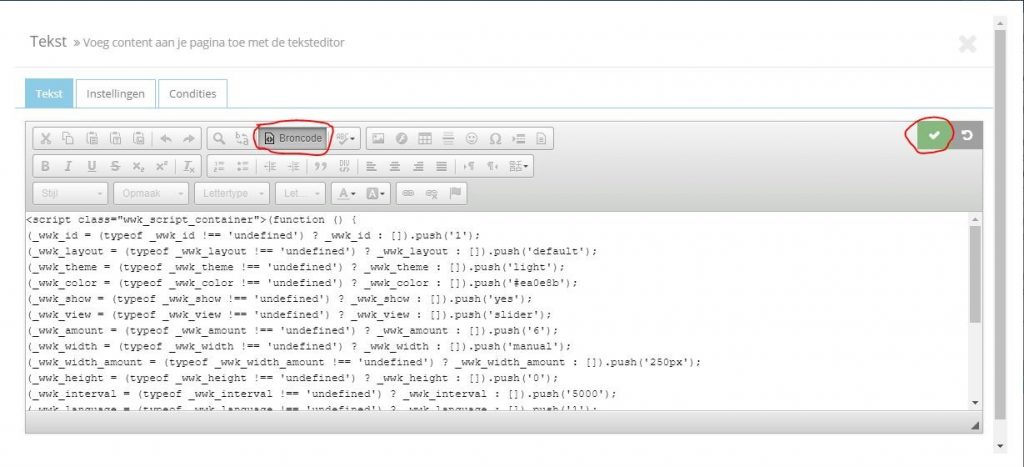1024x467 pixels.
Task: Toggle Underline formatting
Action: coord(92,166)
